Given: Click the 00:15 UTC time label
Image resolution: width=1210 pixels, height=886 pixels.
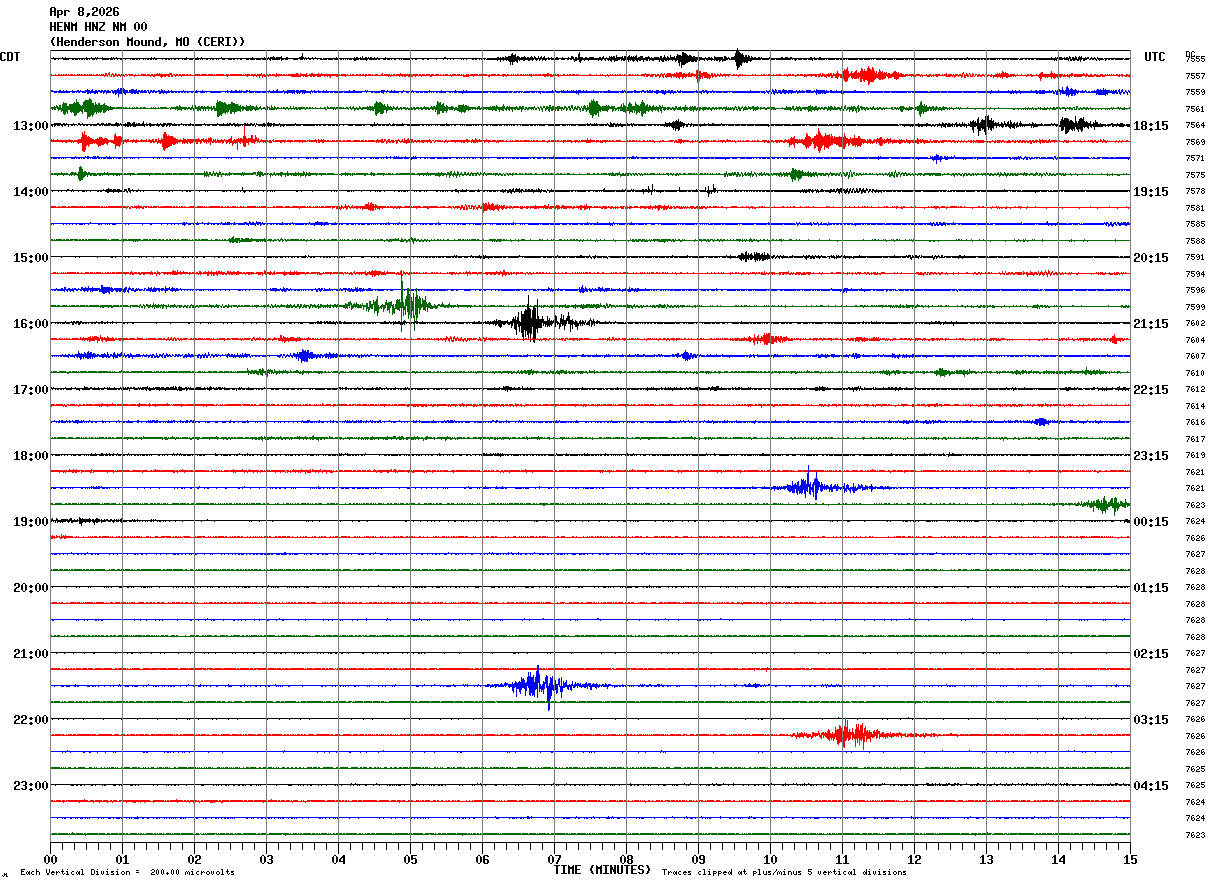Looking at the screenshot, I should pyautogui.click(x=1151, y=522).
